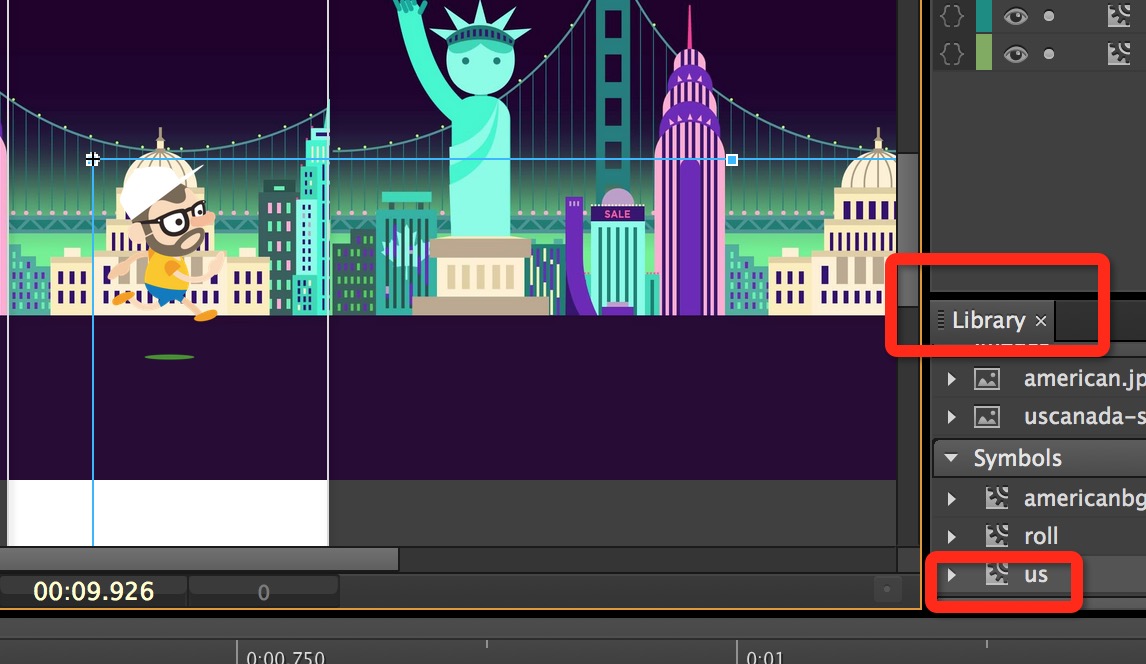Image resolution: width=1146 pixels, height=664 pixels.
Task: Expand the uscanada-s image item
Action: coord(951,416)
